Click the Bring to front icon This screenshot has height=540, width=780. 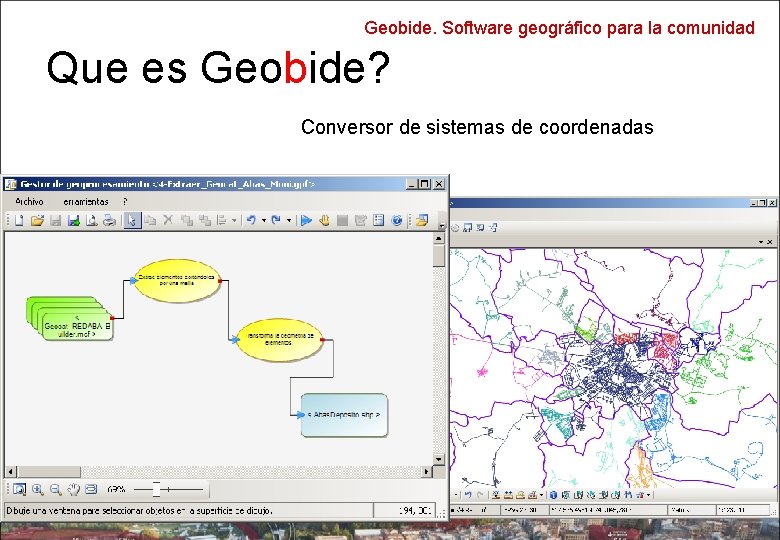(x=187, y=220)
